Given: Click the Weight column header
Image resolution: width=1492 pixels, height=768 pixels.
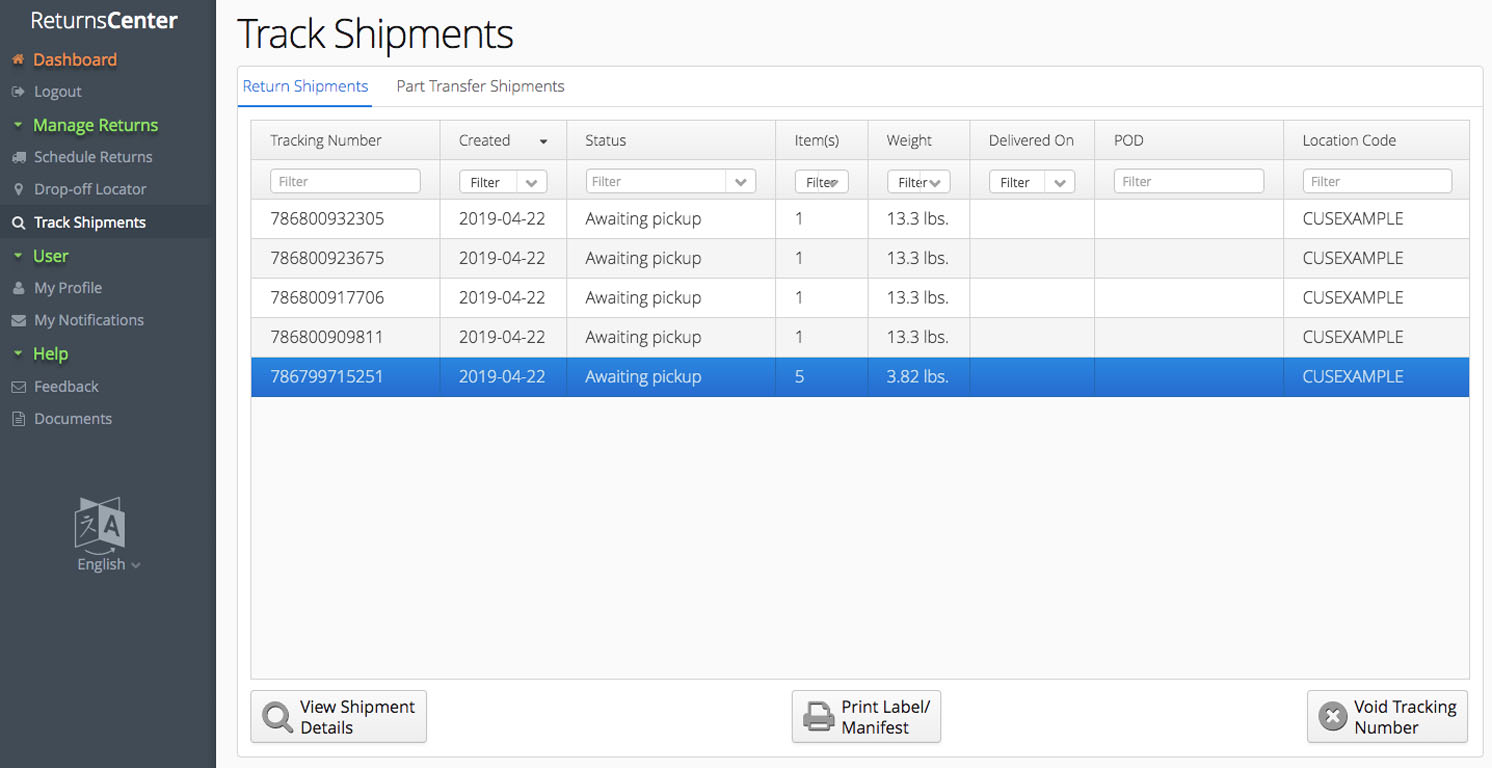Looking at the screenshot, I should tap(918, 141).
